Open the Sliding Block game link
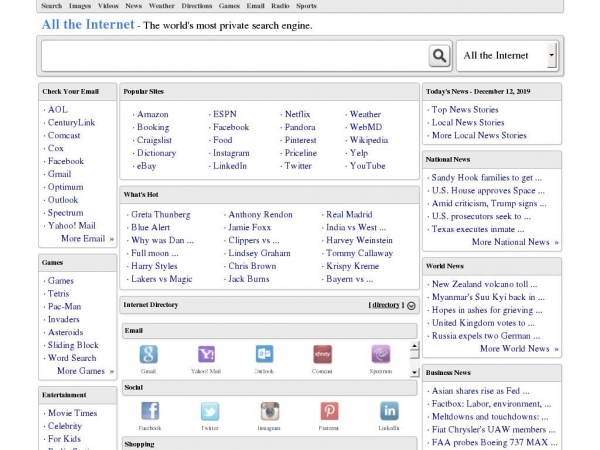 pyautogui.click(x=73, y=346)
